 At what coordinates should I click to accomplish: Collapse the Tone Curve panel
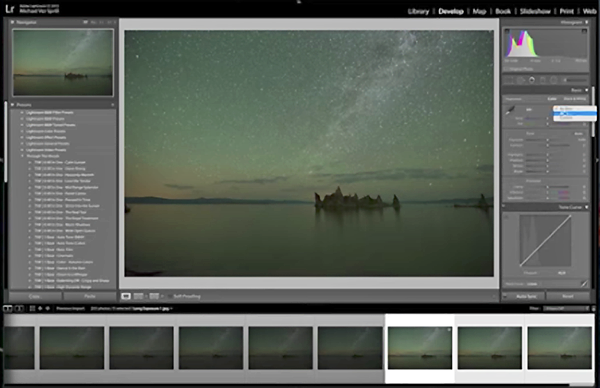(587, 207)
